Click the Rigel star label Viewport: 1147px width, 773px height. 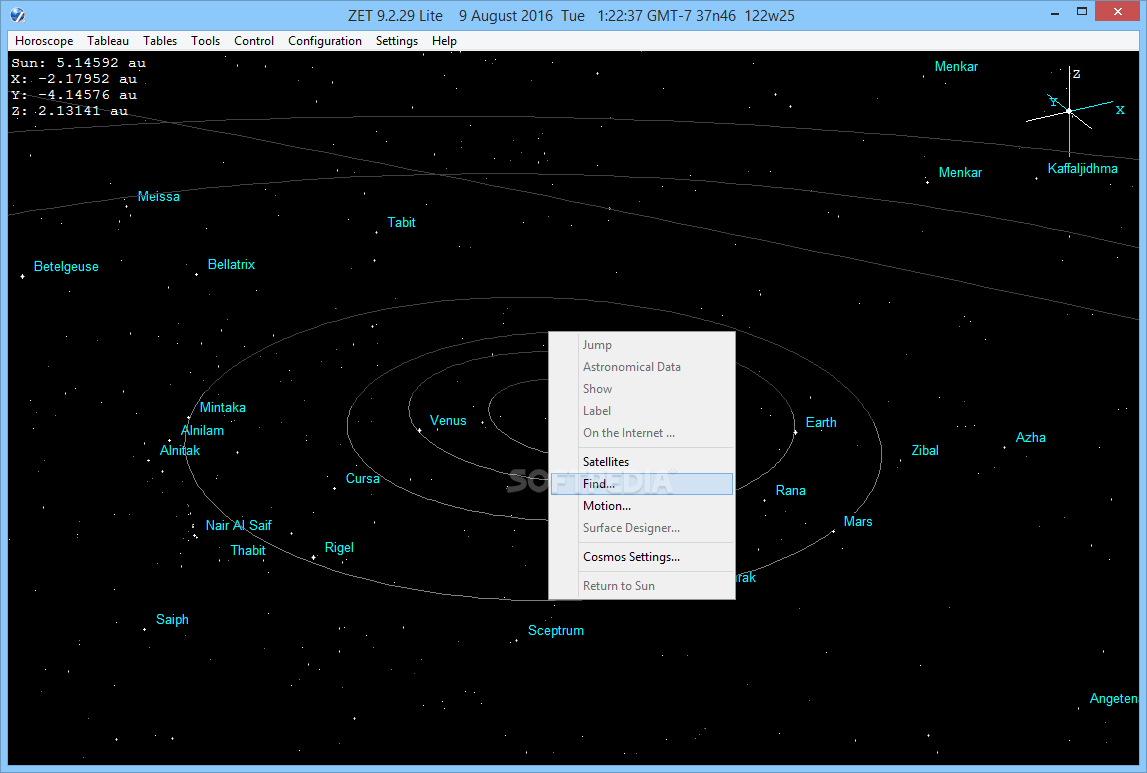(x=339, y=548)
